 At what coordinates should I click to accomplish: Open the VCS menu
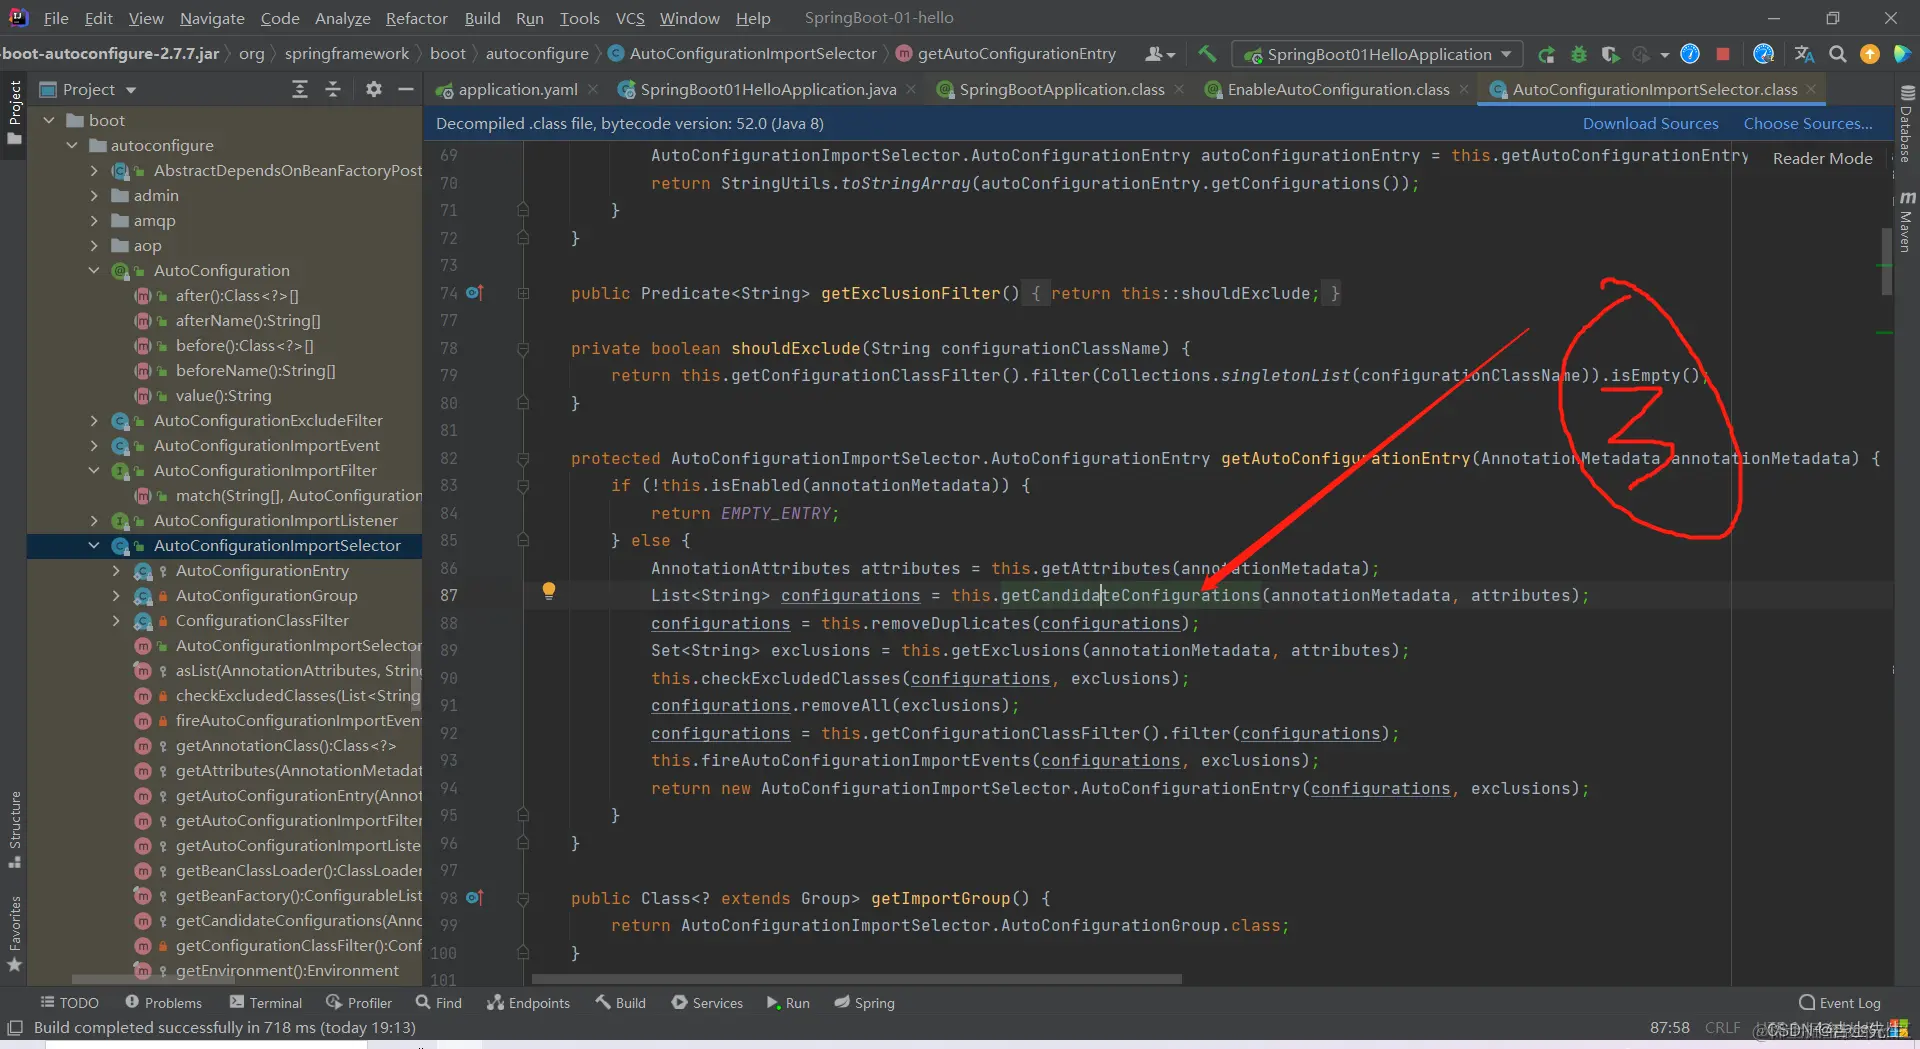[630, 18]
